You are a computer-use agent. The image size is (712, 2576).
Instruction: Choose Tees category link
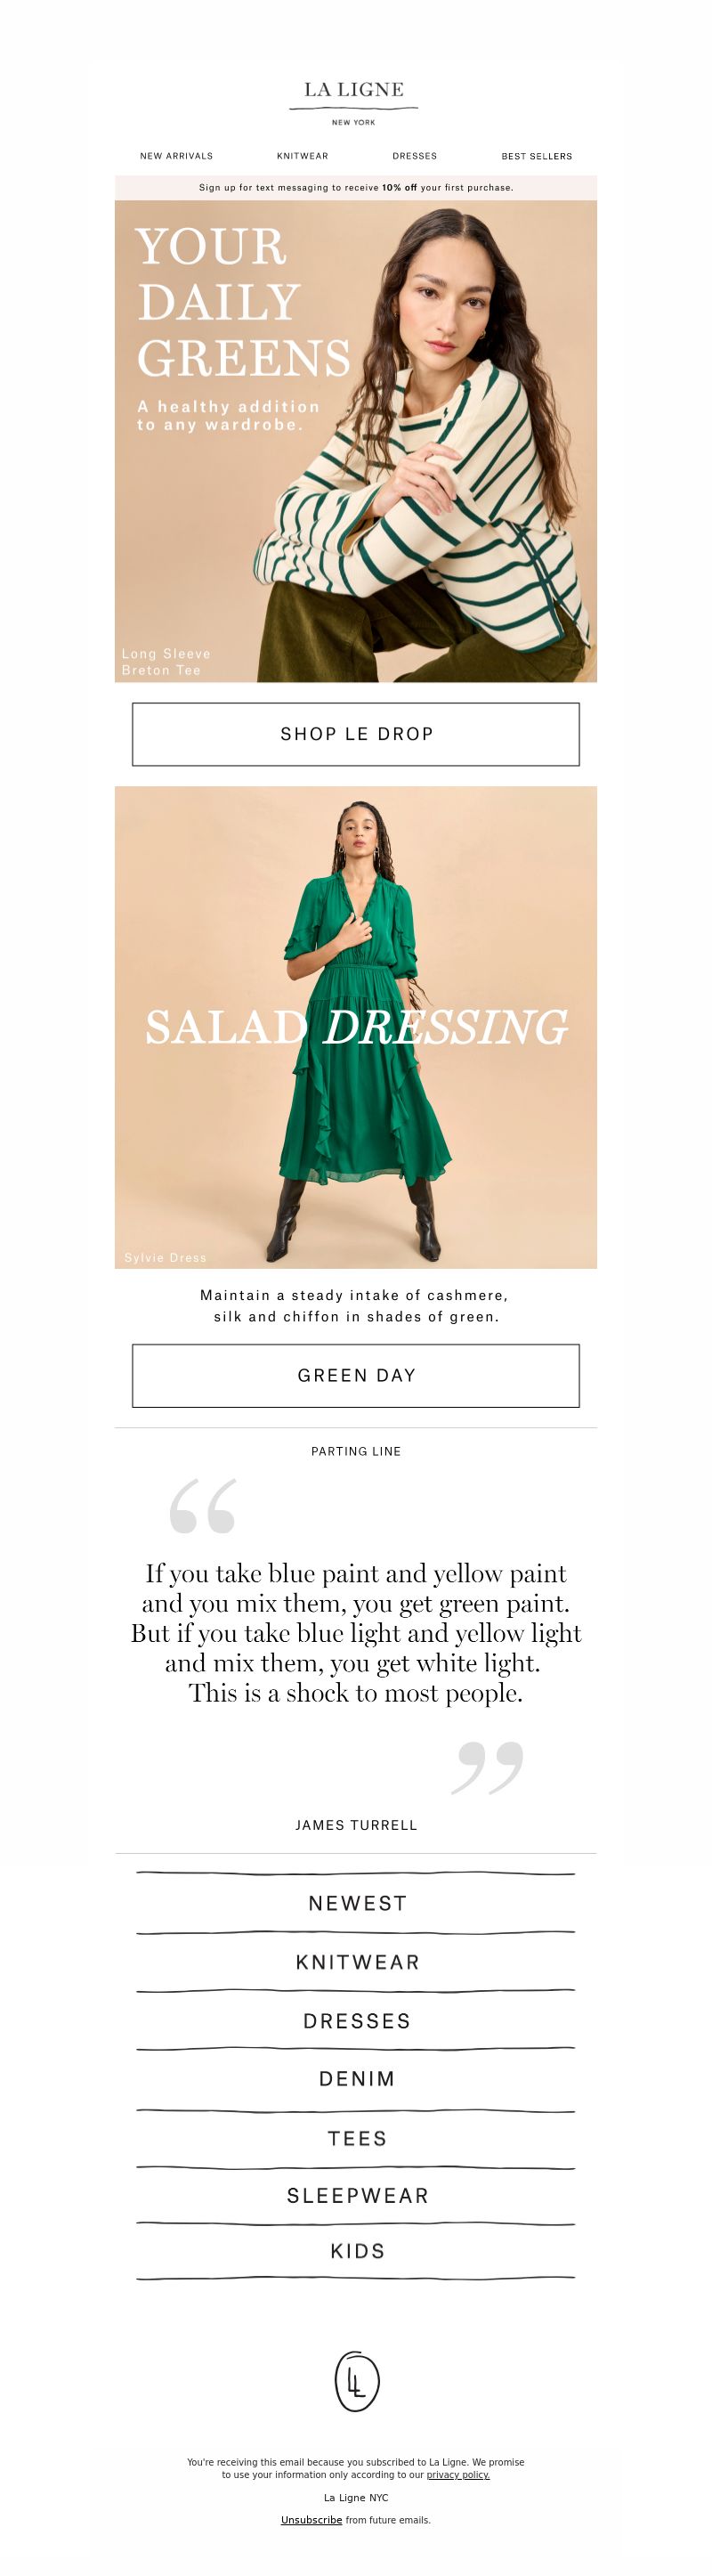tap(357, 2139)
